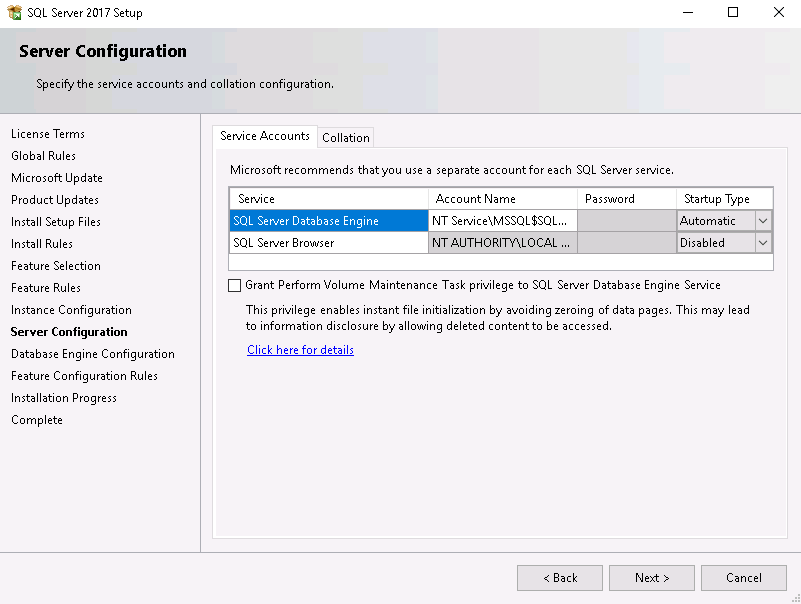Image resolution: width=801 pixels, height=604 pixels.
Task: Click the Startup Type column header
Action: 724,199
